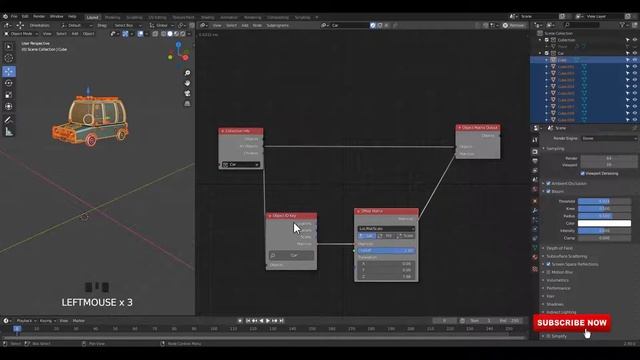This screenshot has width=640, height=360.
Task: Open the Material properties tab icon
Action: tap(535, 257)
